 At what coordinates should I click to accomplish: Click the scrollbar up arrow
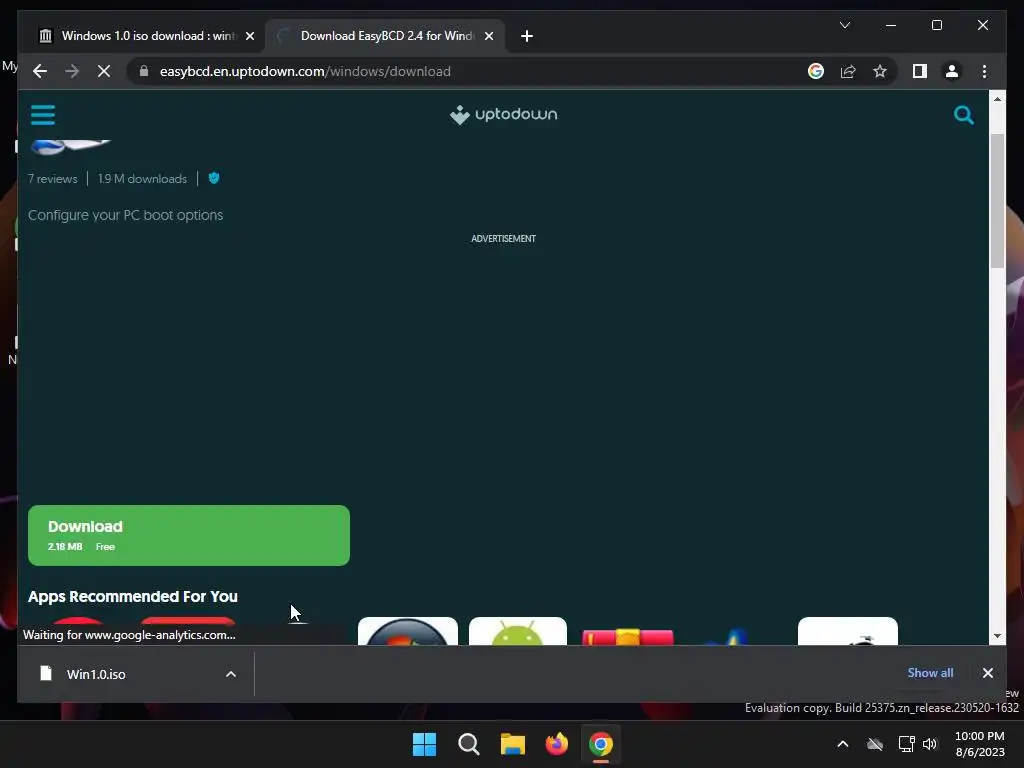pyautogui.click(x=997, y=99)
